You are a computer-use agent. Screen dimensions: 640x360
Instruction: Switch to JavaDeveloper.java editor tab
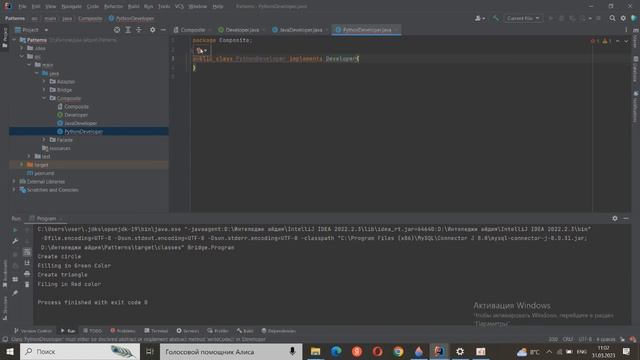click(x=300, y=30)
